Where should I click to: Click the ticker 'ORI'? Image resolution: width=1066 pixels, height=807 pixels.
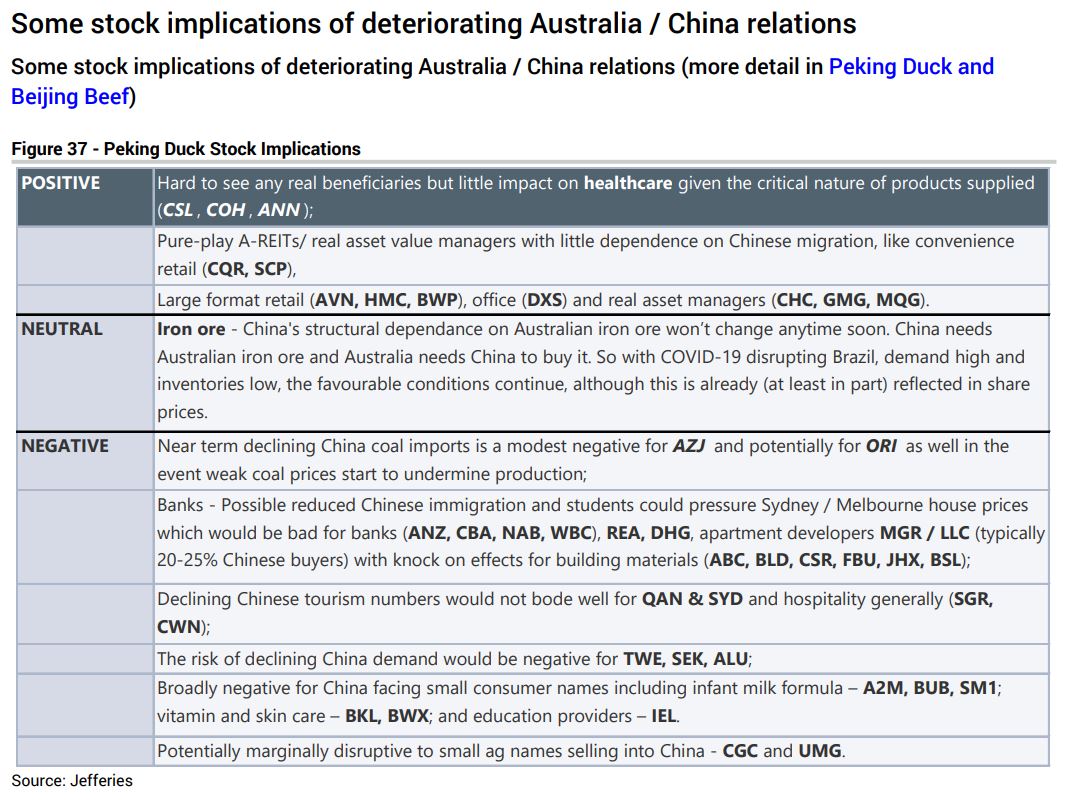[x=881, y=446]
